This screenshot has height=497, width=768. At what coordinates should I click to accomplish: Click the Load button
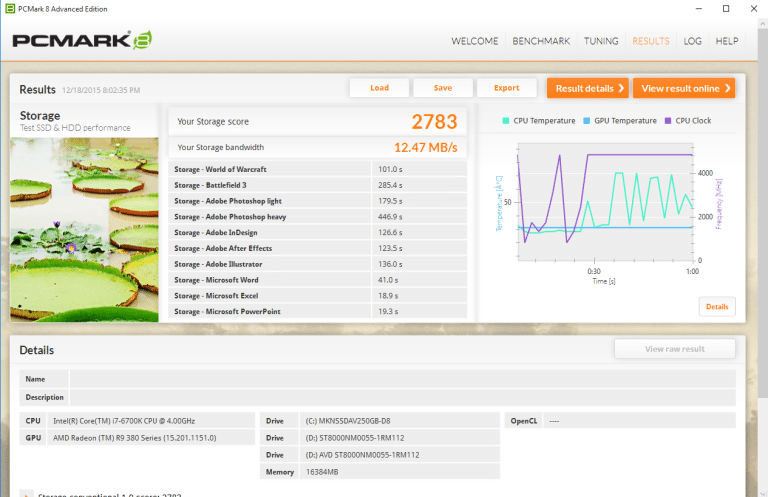[380, 88]
